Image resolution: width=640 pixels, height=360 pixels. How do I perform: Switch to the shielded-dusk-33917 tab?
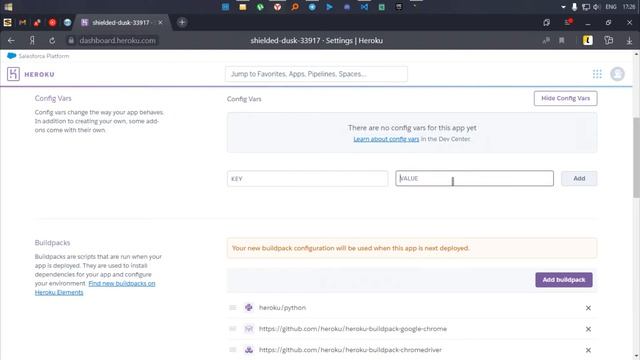point(122,22)
